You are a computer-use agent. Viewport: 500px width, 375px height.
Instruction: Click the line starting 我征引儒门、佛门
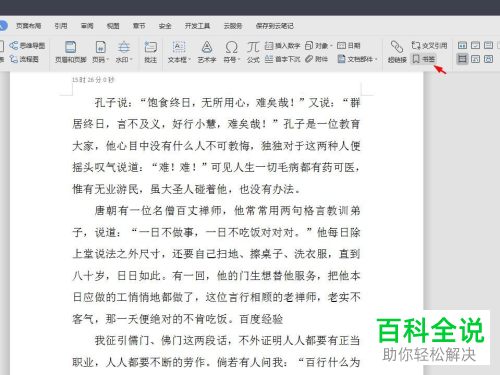(x=227, y=340)
